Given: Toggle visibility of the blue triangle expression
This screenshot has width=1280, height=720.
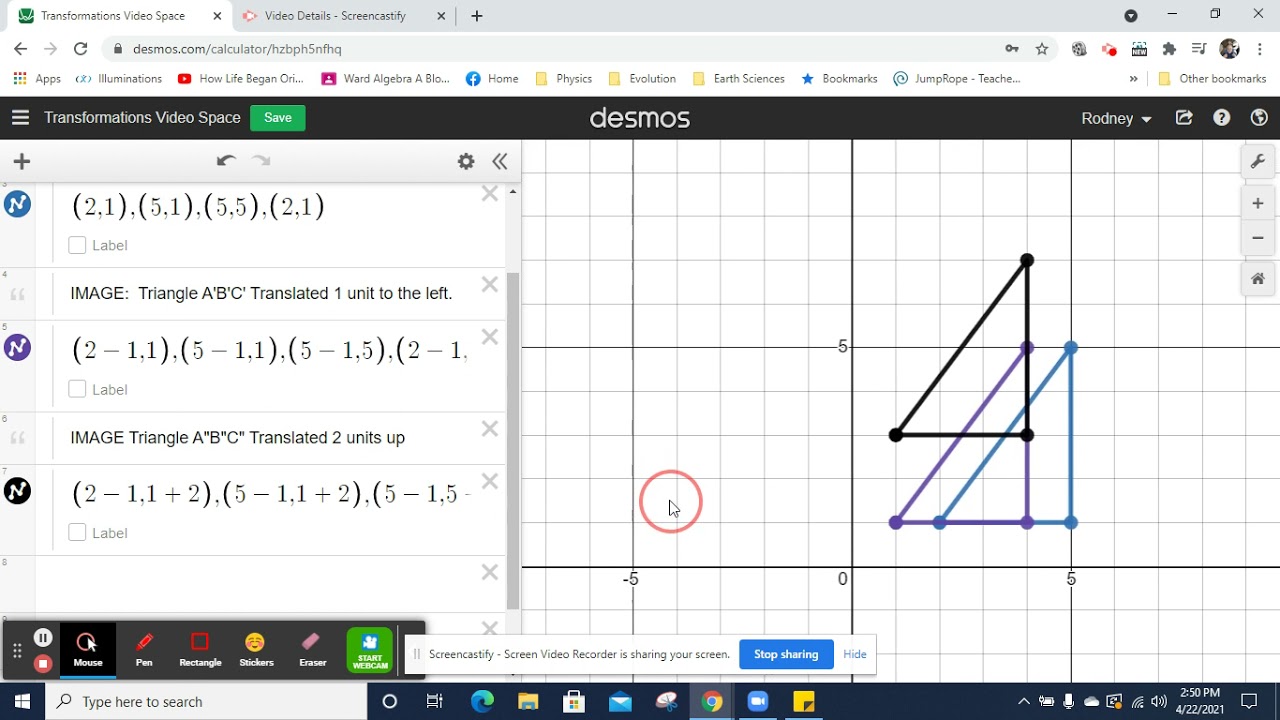Looking at the screenshot, I should (x=18, y=204).
